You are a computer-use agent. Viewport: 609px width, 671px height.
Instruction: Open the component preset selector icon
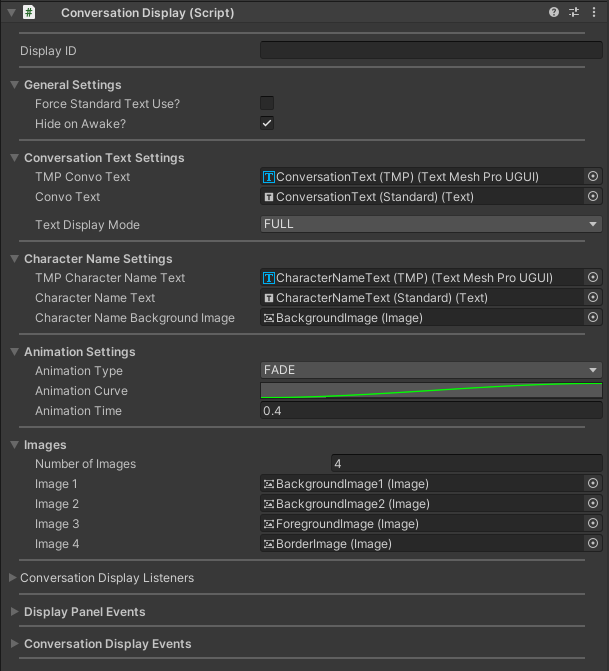pos(574,13)
